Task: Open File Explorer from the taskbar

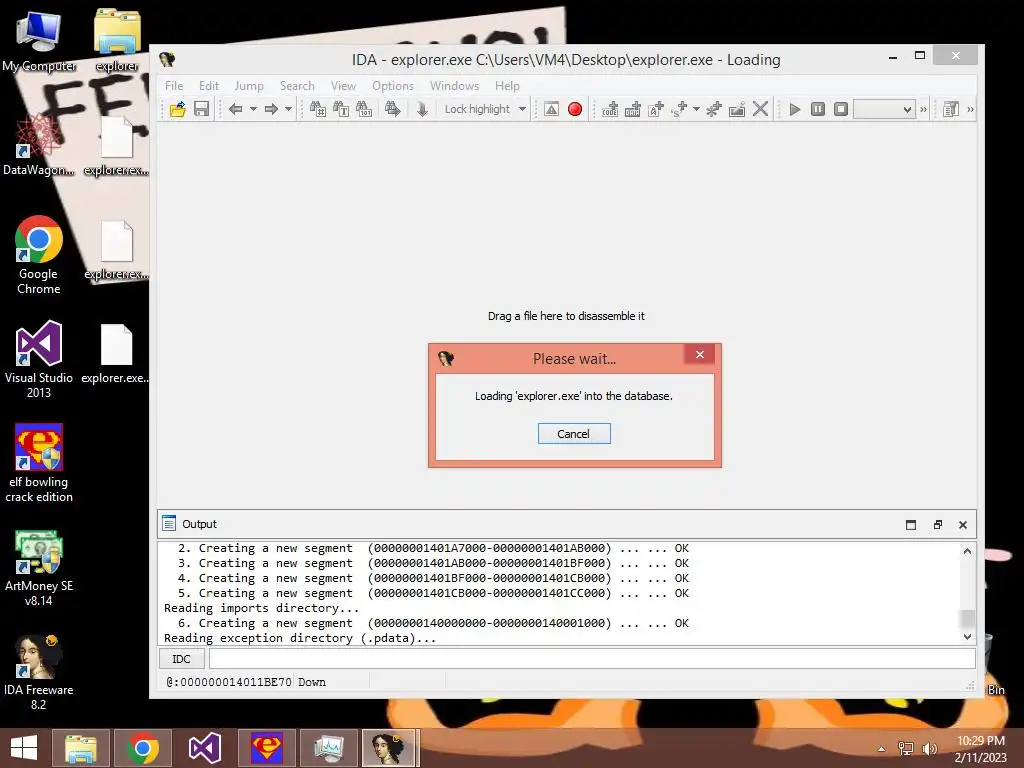Action: pos(81,748)
